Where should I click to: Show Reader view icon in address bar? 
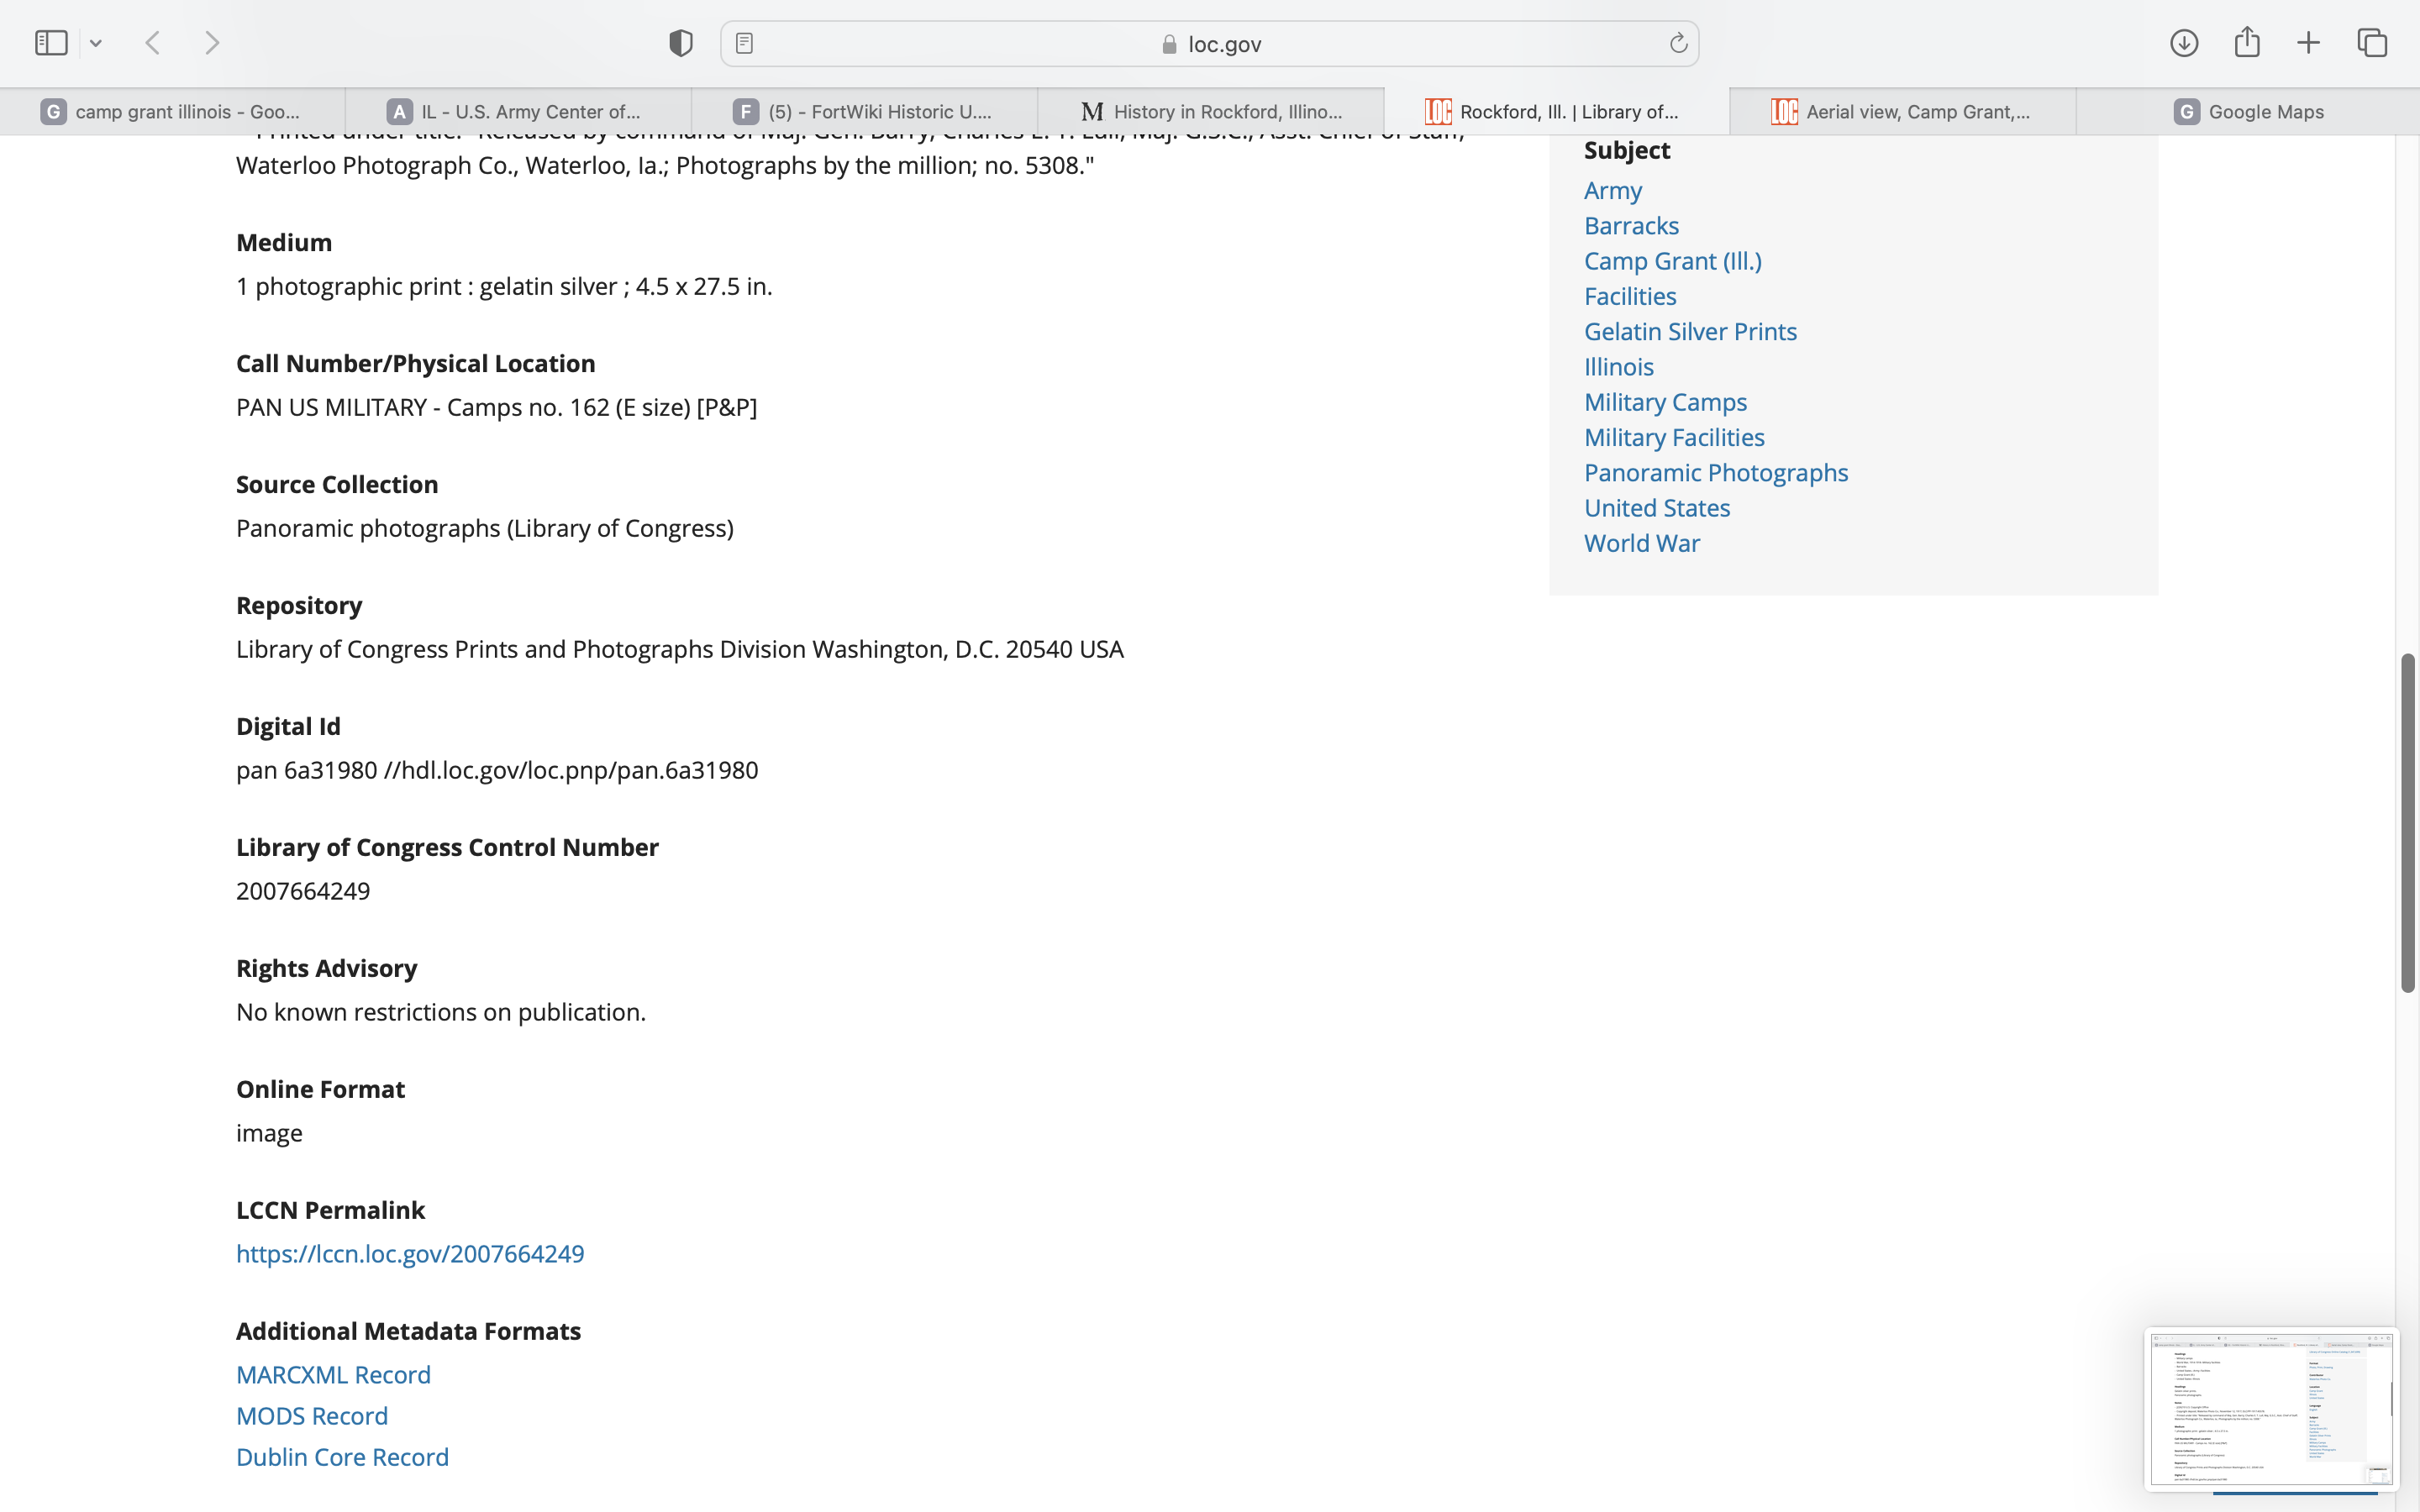(x=744, y=43)
